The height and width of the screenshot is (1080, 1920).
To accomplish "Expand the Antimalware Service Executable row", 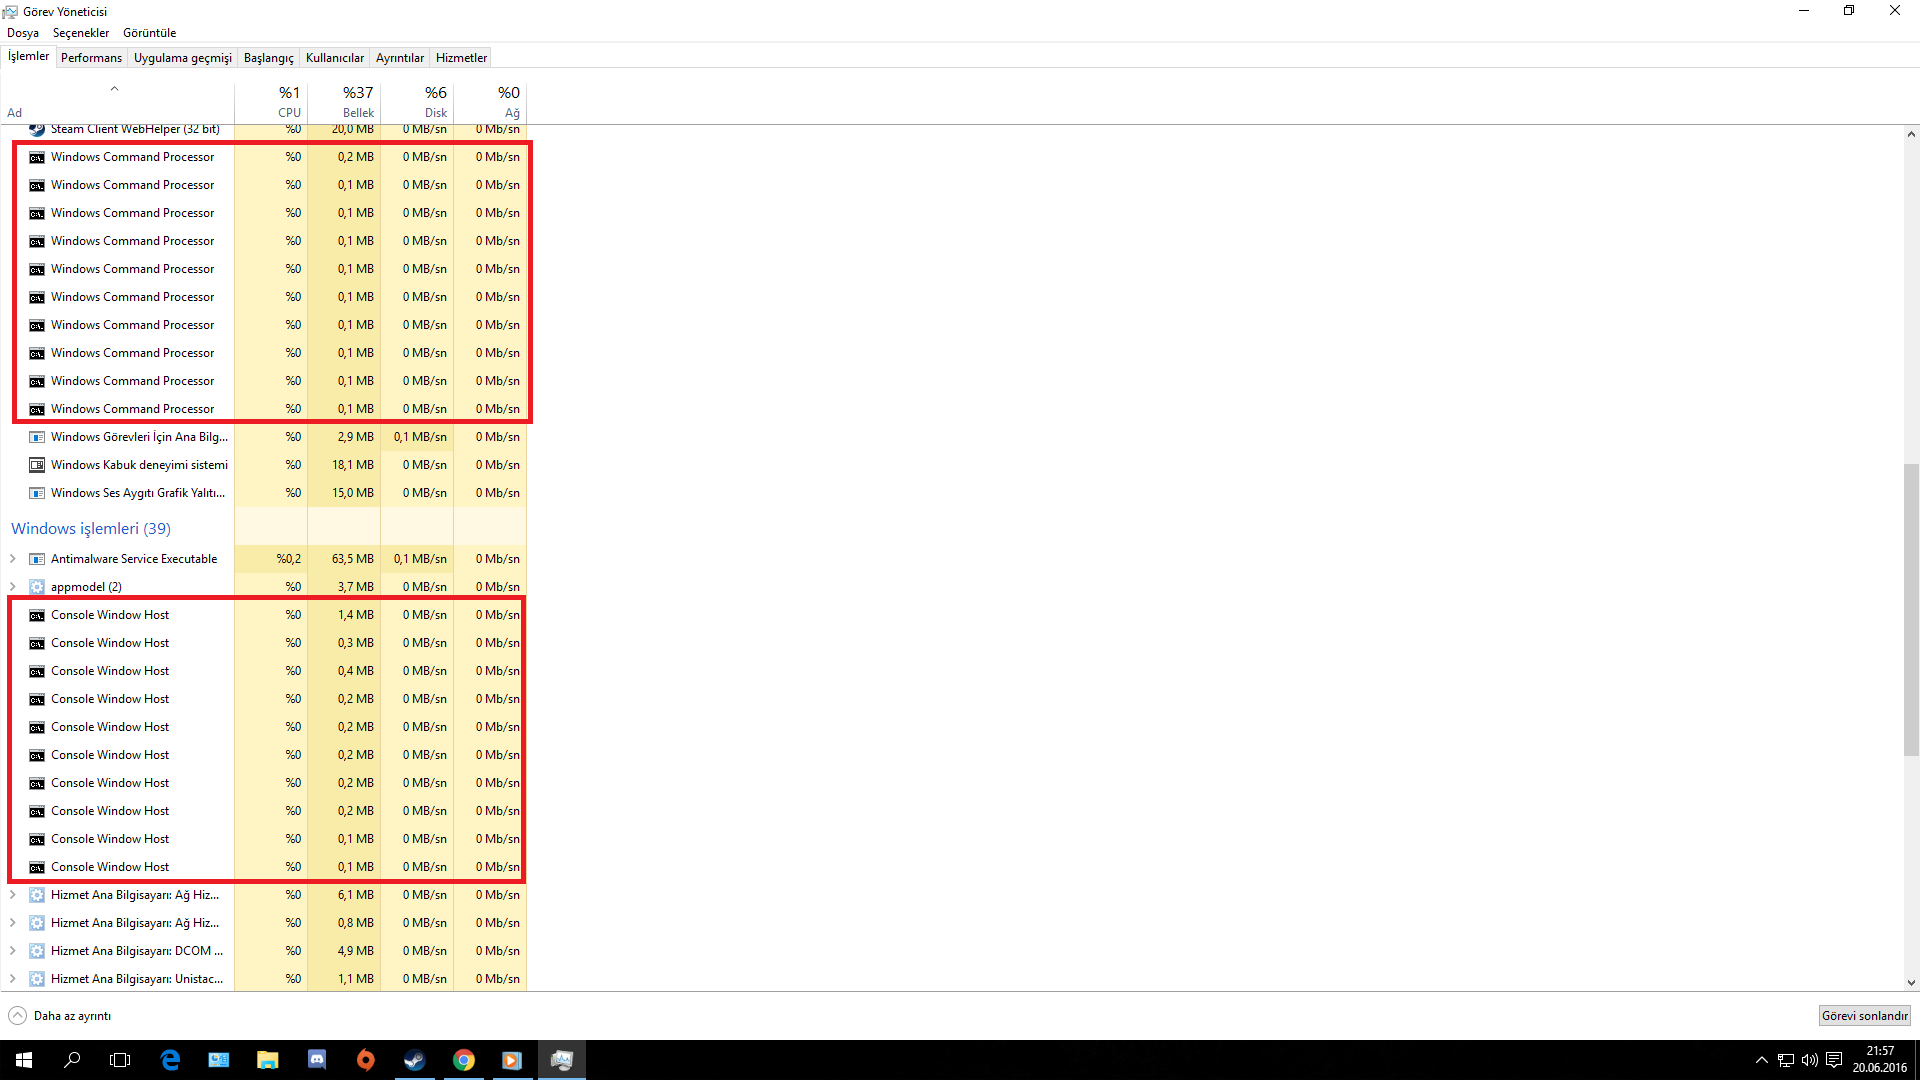I will click(13, 559).
